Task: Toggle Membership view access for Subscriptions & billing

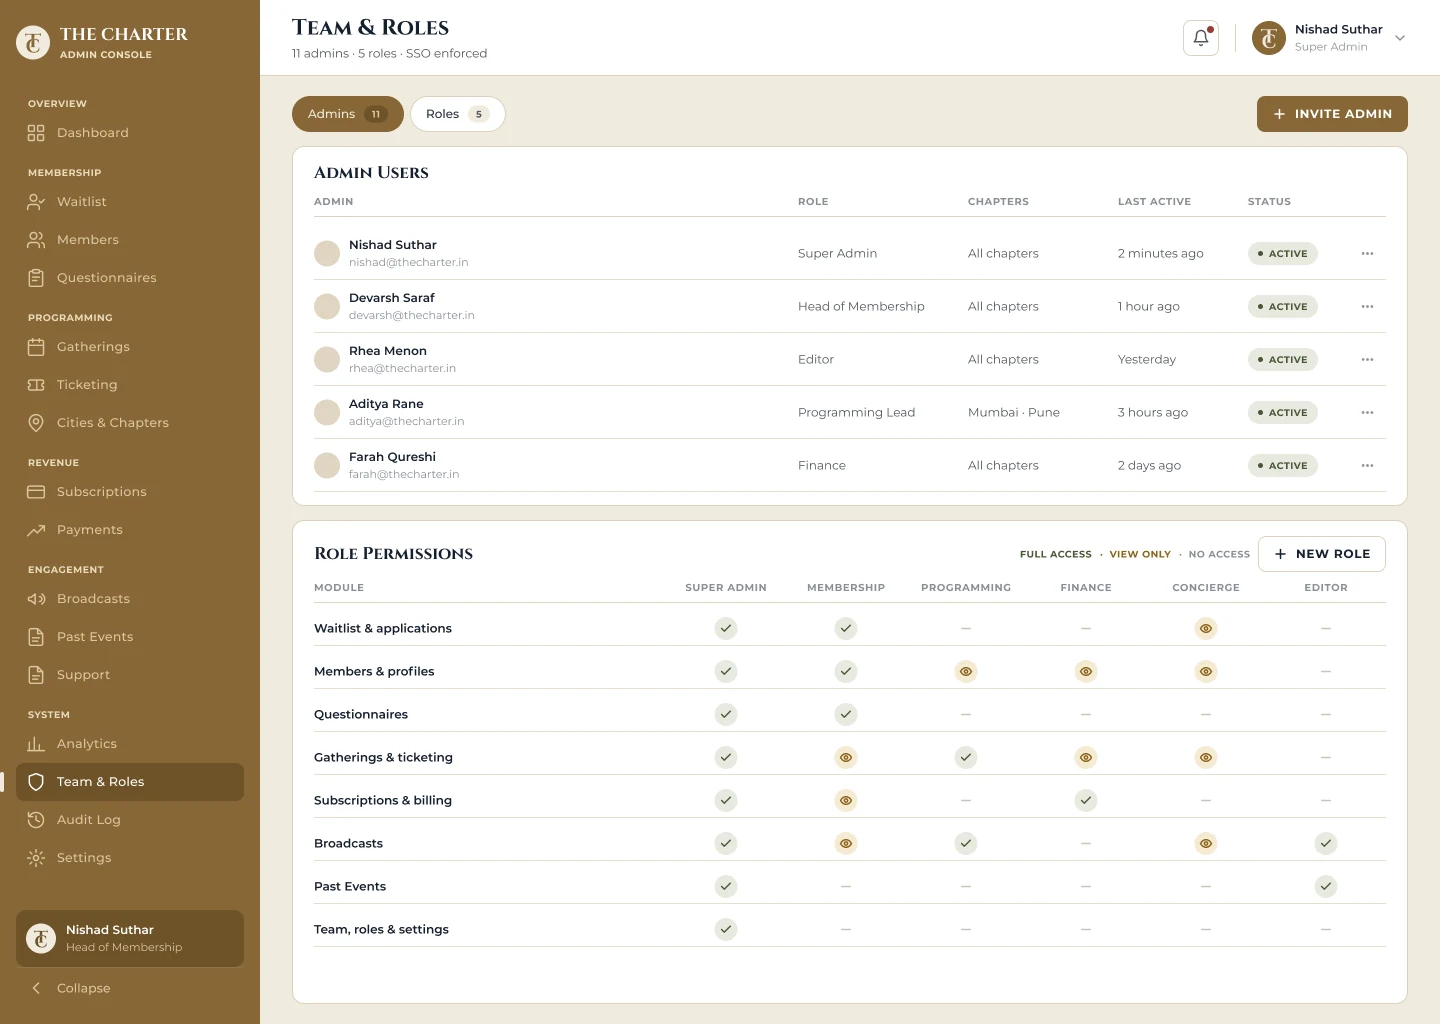Action: pyautogui.click(x=846, y=801)
